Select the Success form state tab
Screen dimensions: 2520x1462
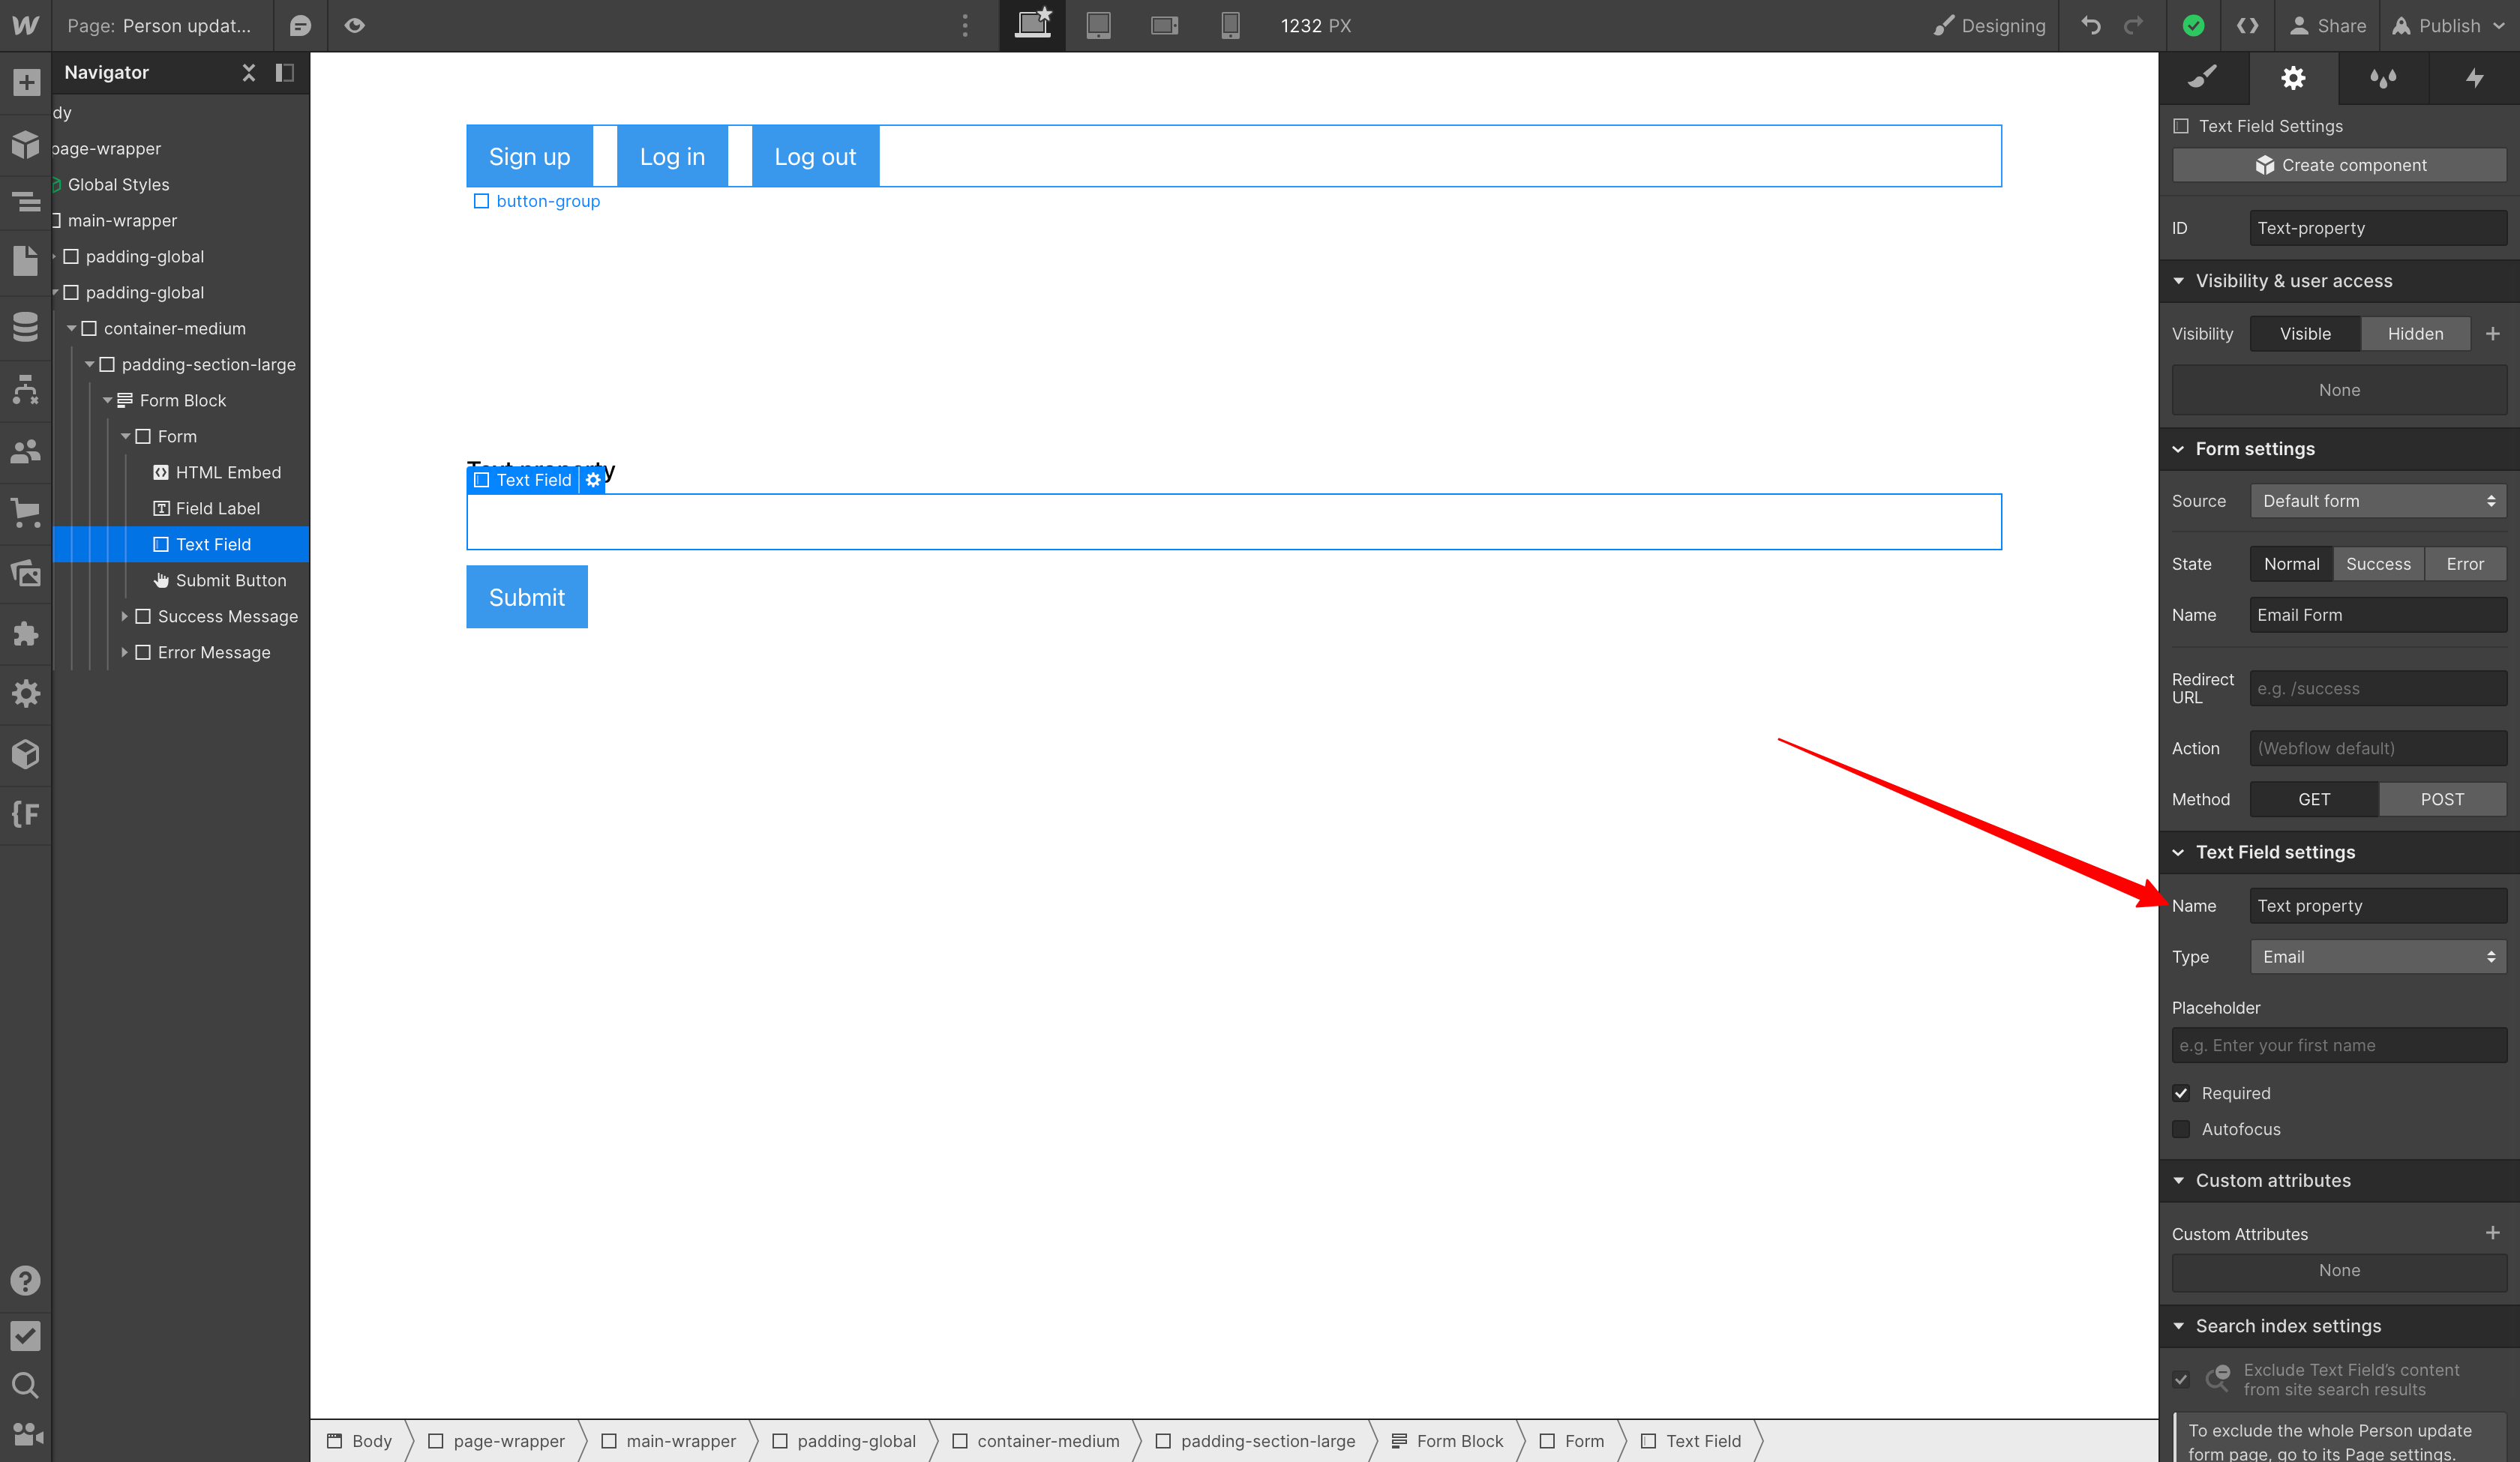coord(2377,564)
